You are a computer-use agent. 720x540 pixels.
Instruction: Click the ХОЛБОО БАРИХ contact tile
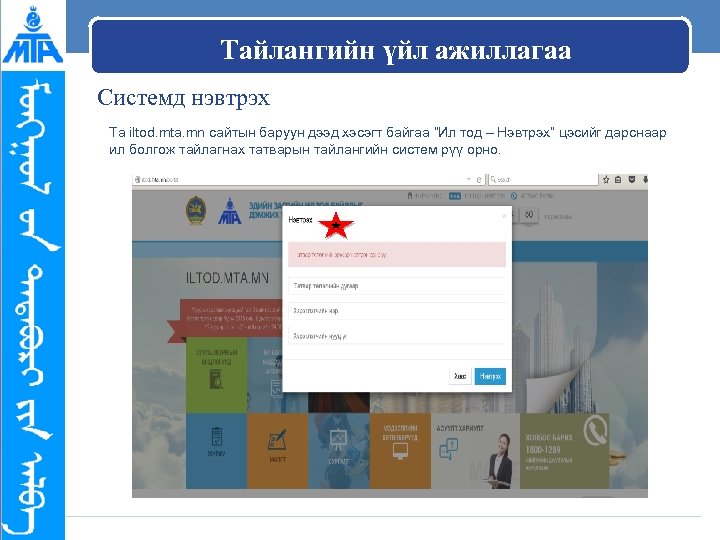click(564, 450)
